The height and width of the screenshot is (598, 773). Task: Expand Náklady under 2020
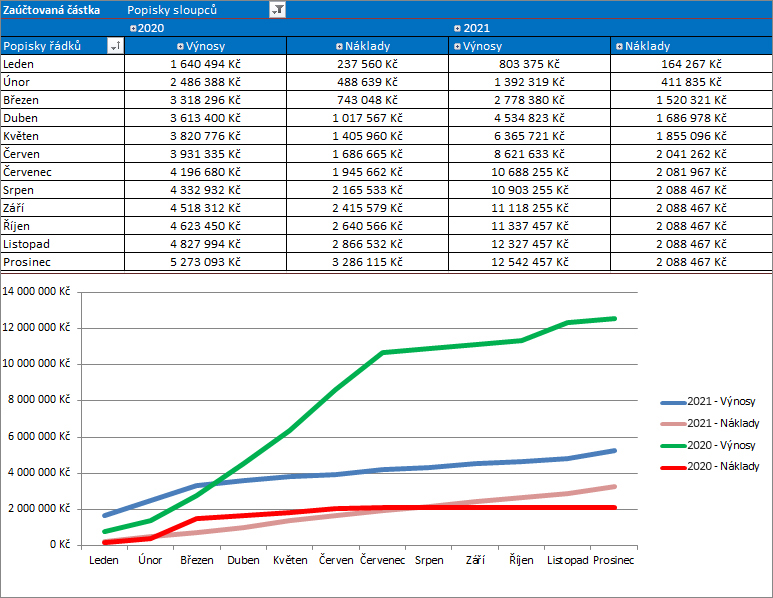[x=339, y=46]
